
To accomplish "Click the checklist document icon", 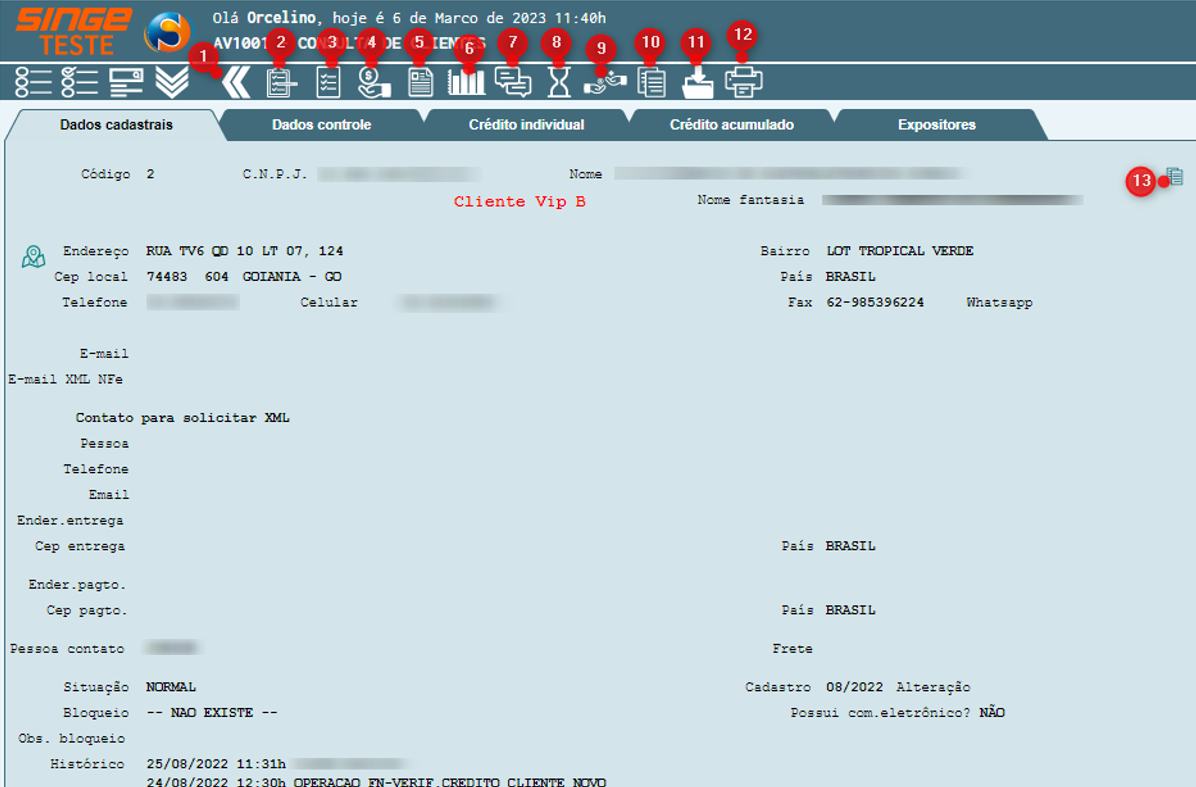I will pyautogui.click(x=328, y=82).
